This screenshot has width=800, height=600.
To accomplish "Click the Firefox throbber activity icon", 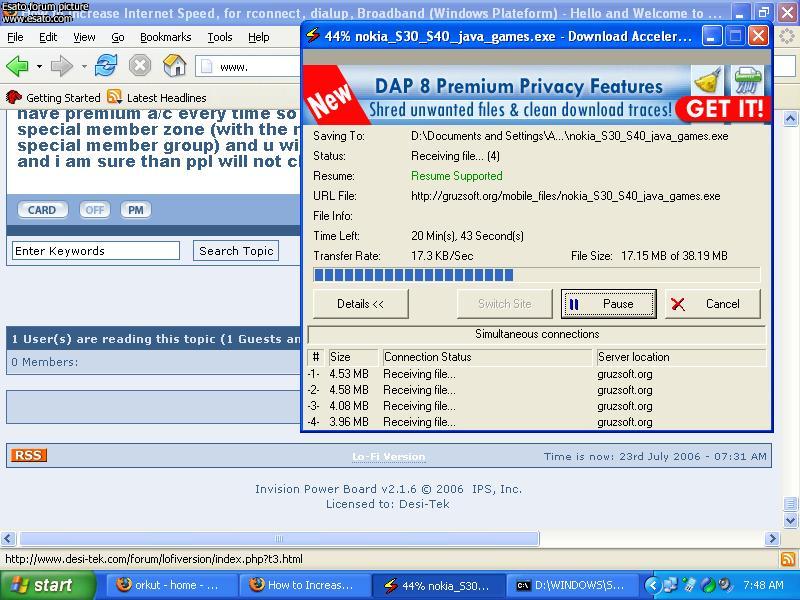I will click(787, 36).
